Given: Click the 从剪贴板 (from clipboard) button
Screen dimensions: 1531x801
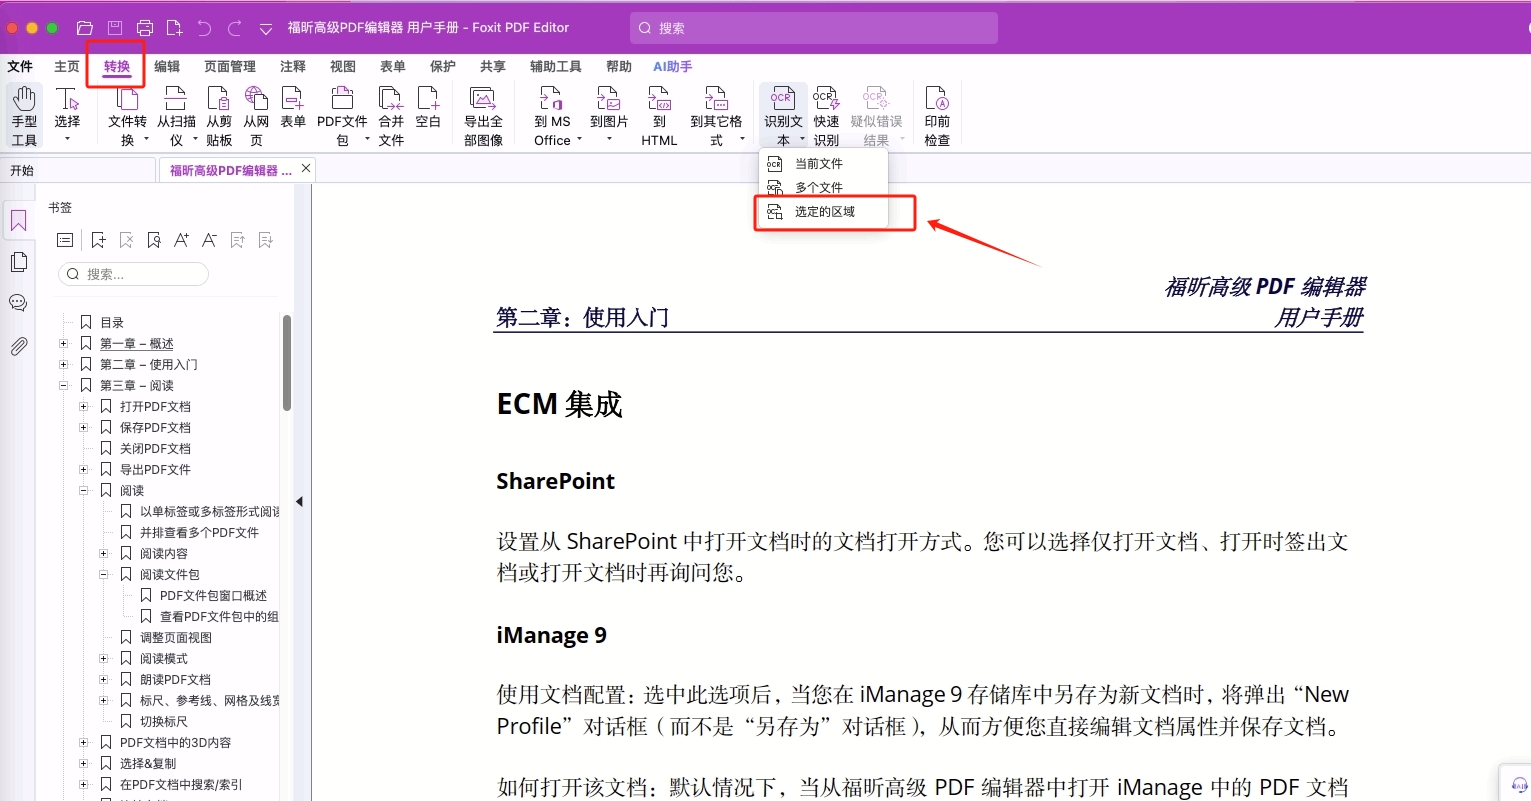Looking at the screenshot, I should pyautogui.click(x=219, y=116).
